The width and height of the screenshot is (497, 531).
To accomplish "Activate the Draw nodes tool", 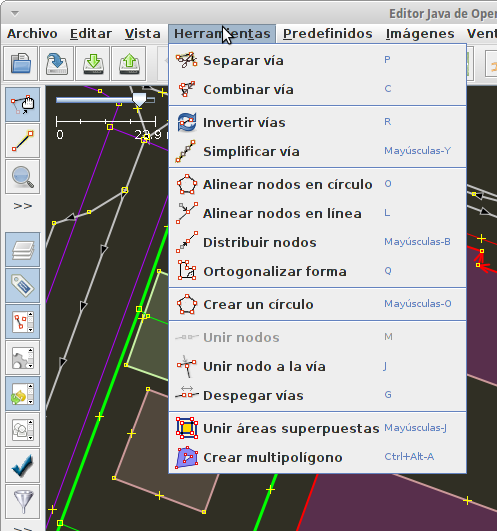I will coord(22,141).
